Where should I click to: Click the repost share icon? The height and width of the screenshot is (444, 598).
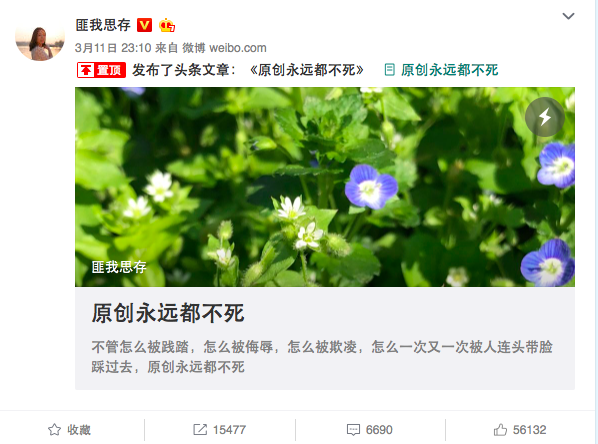pyautogui.click(x=200, y=430)
